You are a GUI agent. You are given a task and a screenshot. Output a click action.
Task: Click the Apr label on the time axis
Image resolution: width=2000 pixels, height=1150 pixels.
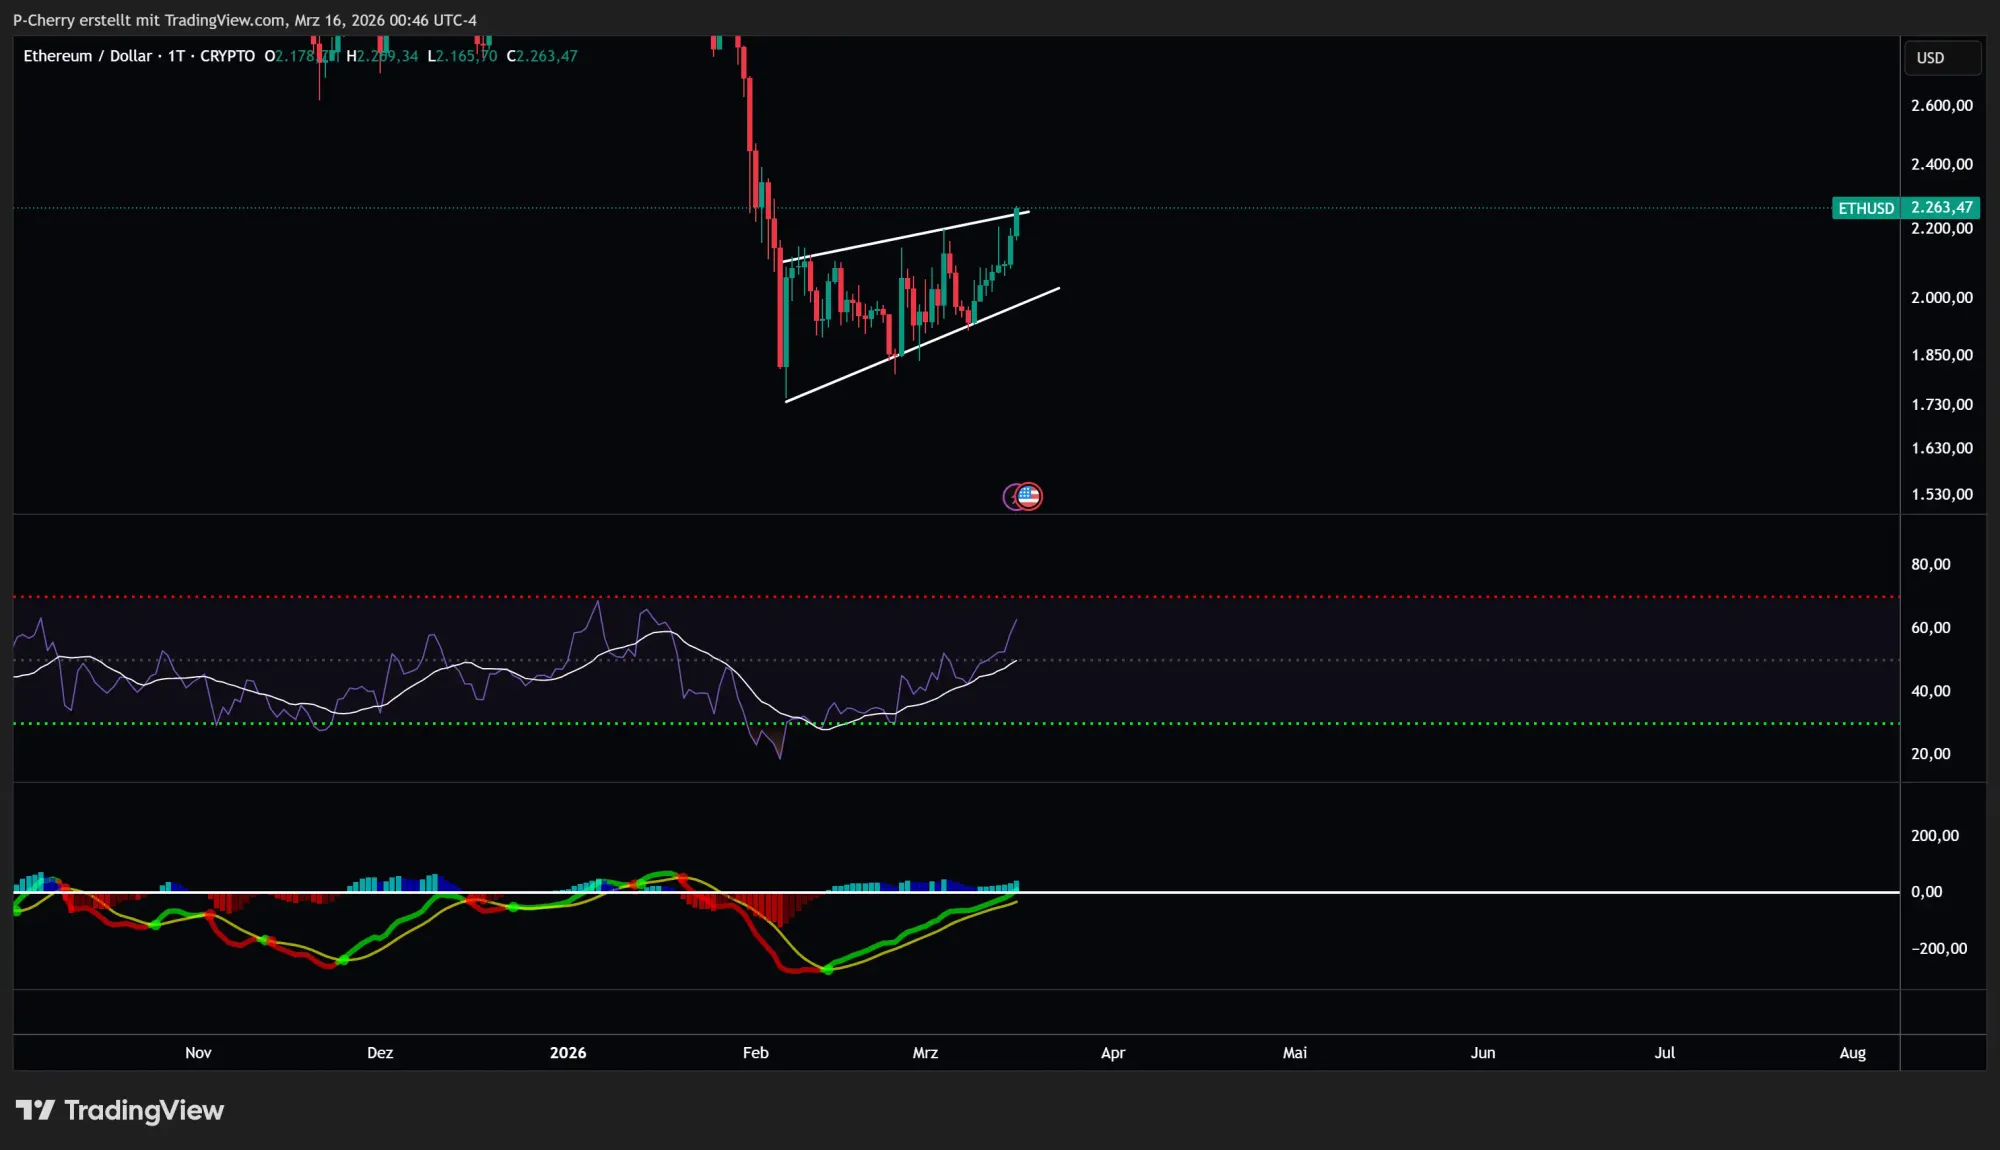pos(1112,1053)
